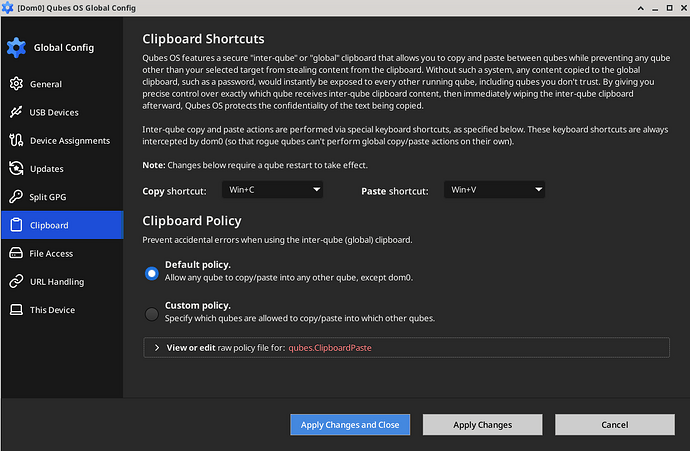This screenshot has width=690, height=451.
Task: Minimize the Global Config window
Action: [655, 8]
